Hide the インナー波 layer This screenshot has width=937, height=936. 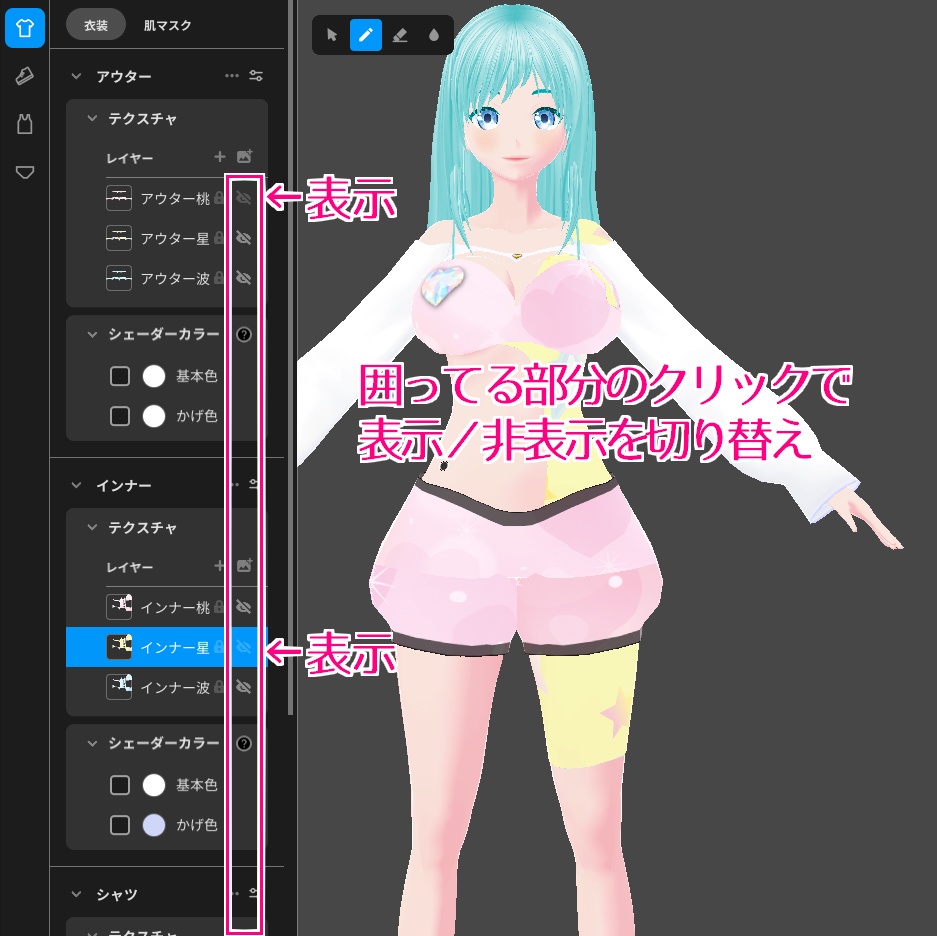[x=243, y=687]
